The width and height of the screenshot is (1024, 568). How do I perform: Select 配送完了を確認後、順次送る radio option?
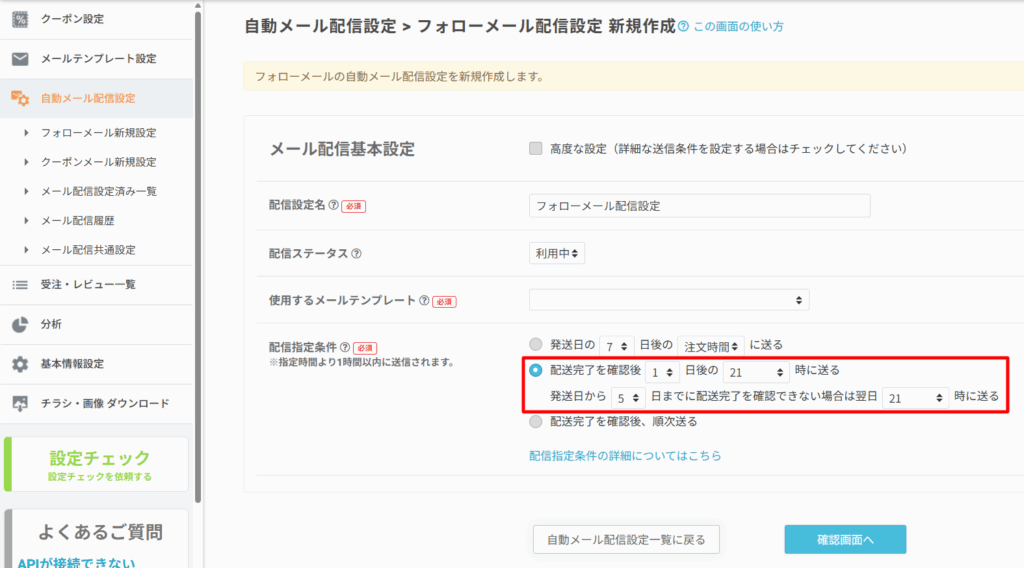click(x=536, y=422)
